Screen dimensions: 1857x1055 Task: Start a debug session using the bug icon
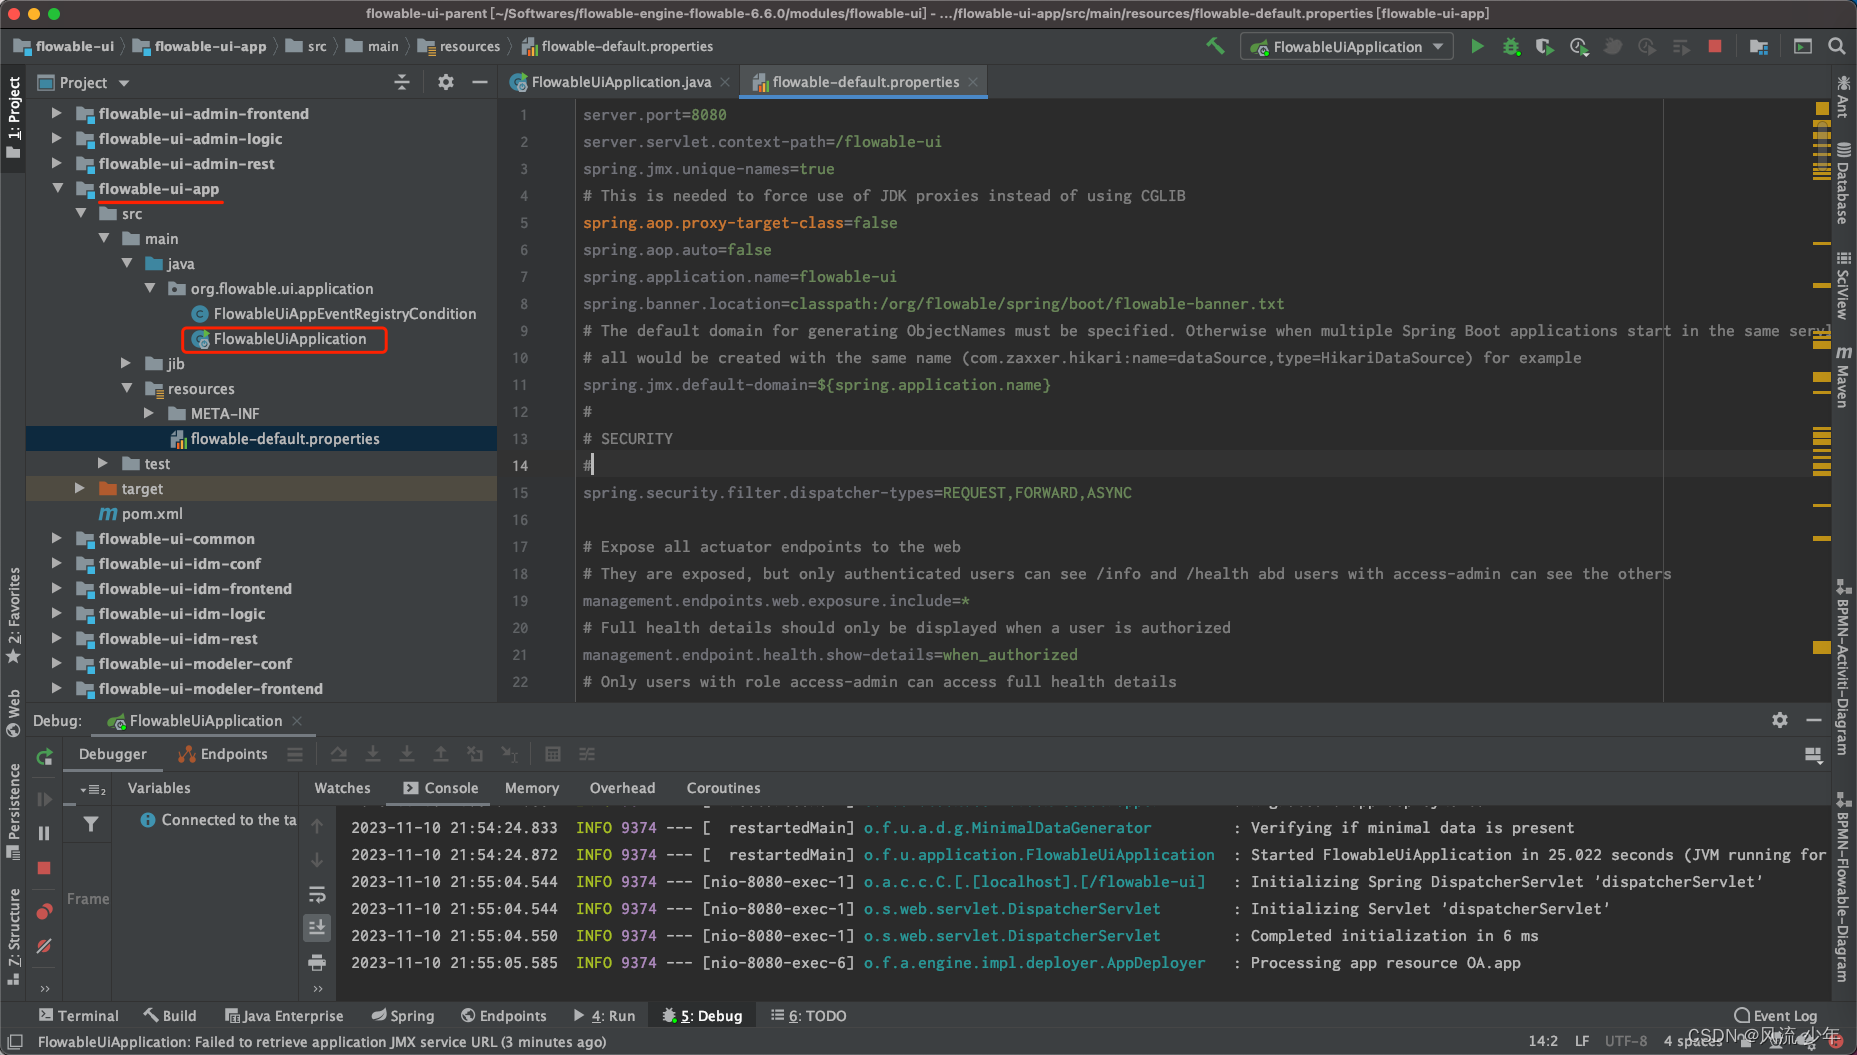[x=1511, y=46]
